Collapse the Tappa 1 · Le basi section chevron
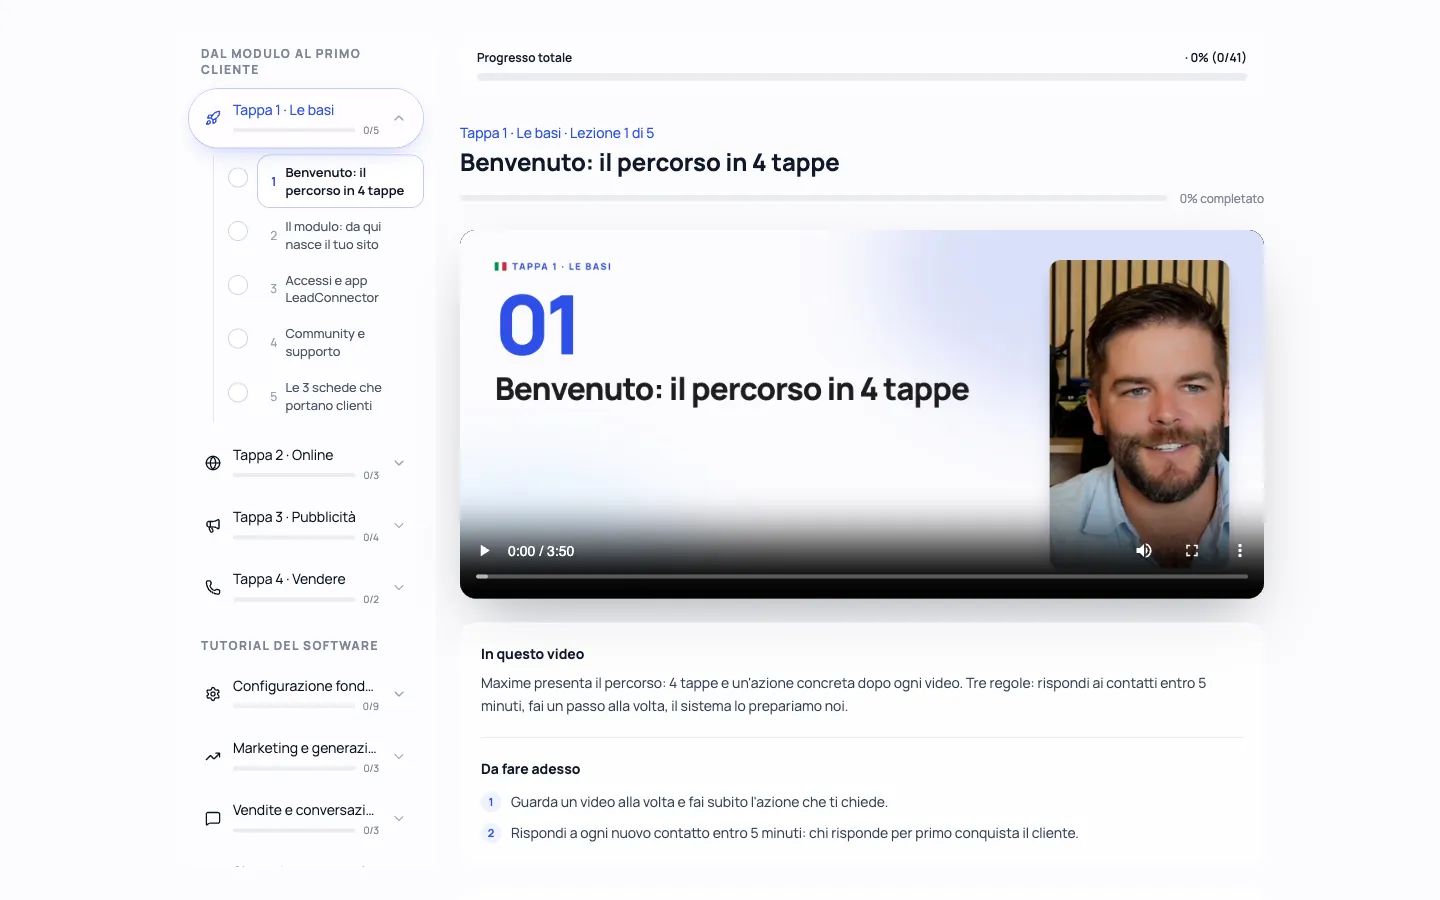The height and width of the screenshot is (900, 1440). click(399, 118)
